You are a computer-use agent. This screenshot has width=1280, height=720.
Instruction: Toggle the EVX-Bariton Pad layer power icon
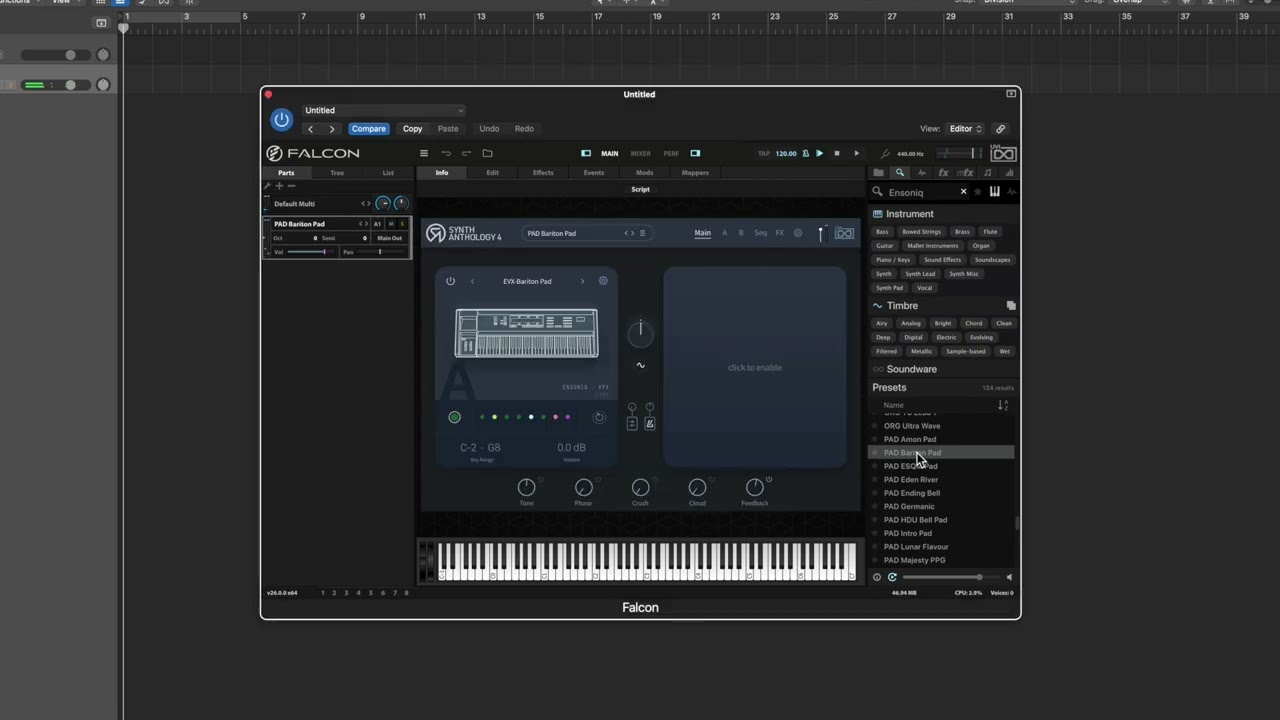[x=450, y=281]
